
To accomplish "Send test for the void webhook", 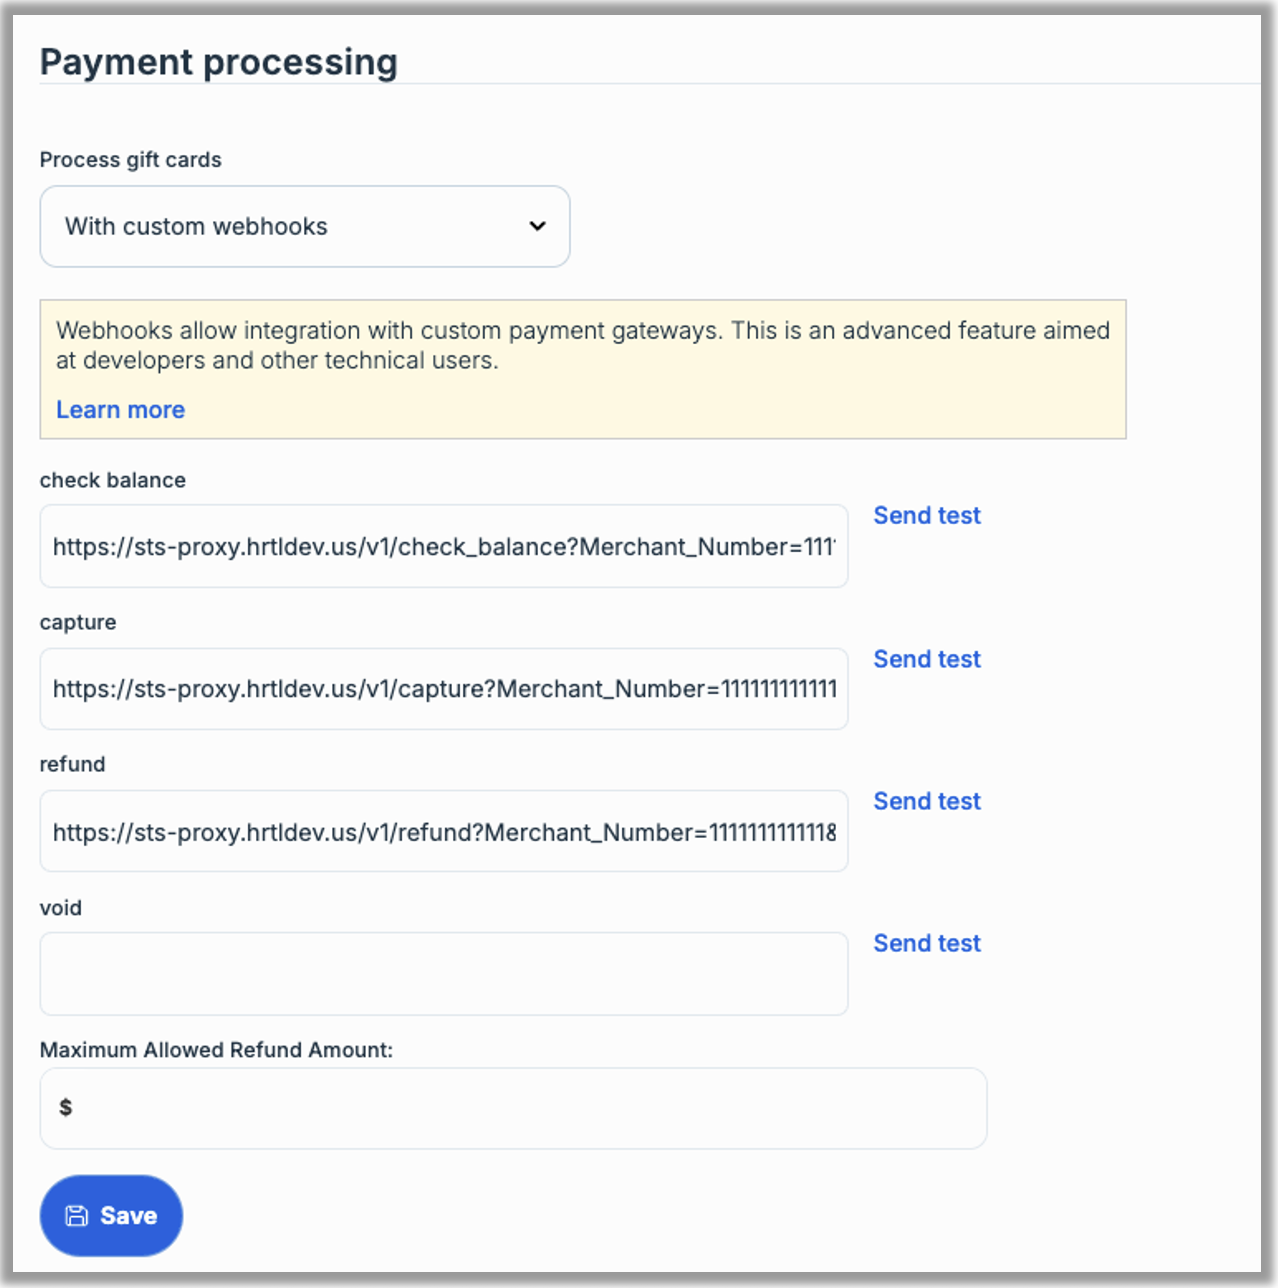I will pos(926,943).
